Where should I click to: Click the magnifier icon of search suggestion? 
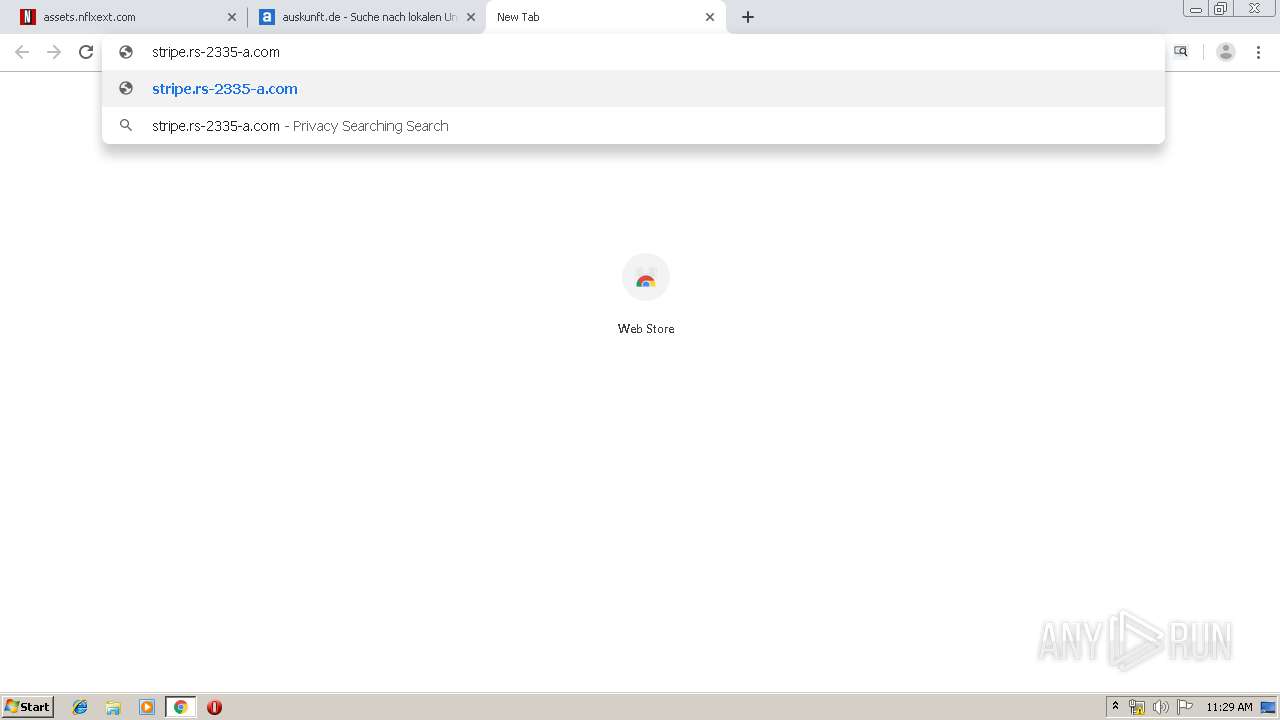[x=126, y=126]
